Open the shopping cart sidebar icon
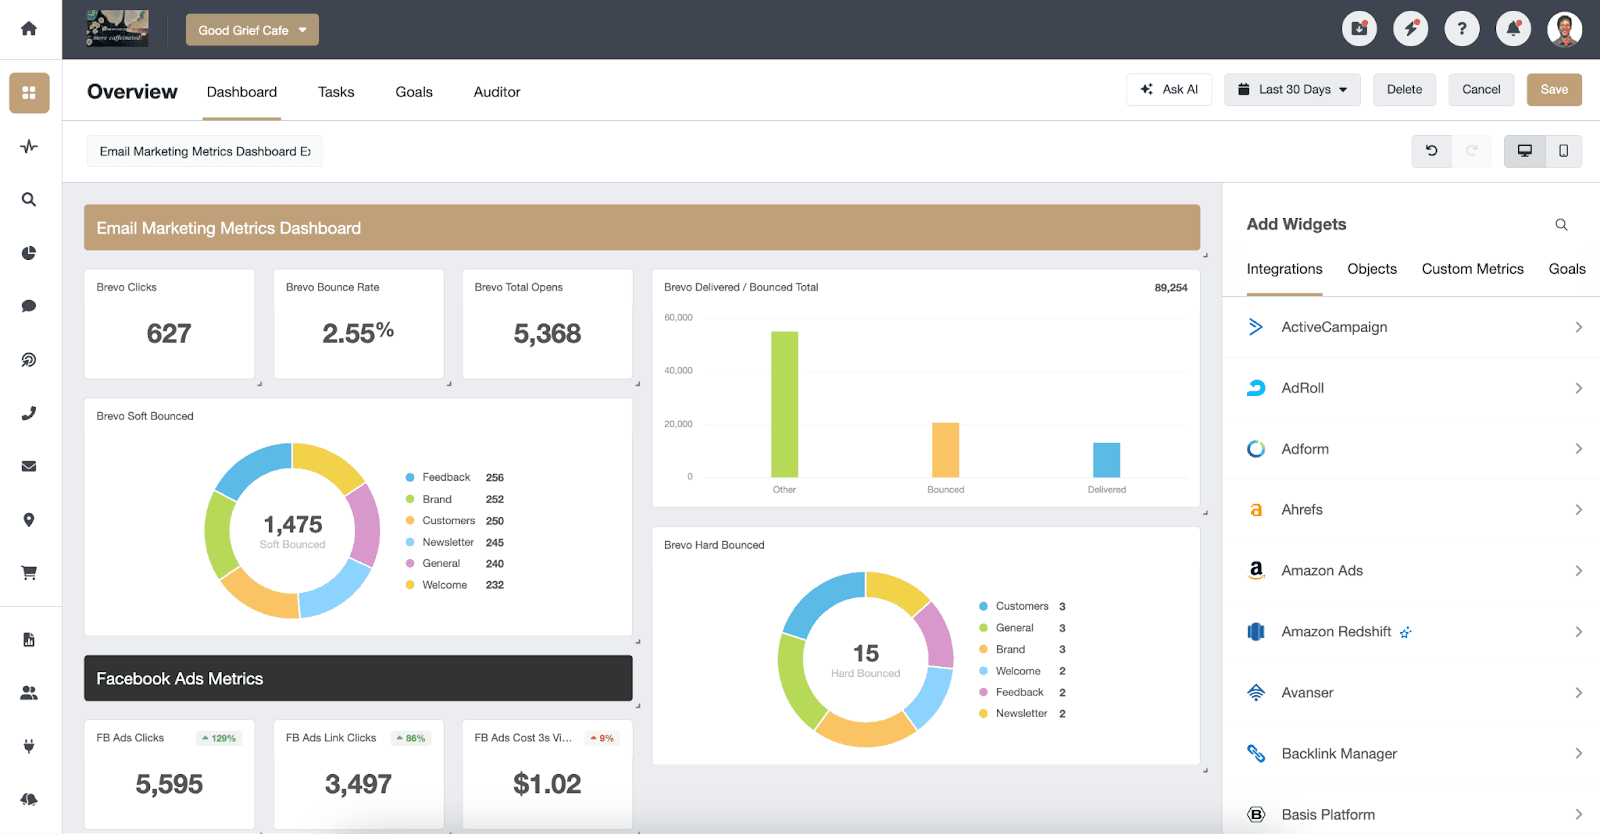The width and height of the screenshot is (1600, 834). 29,573
